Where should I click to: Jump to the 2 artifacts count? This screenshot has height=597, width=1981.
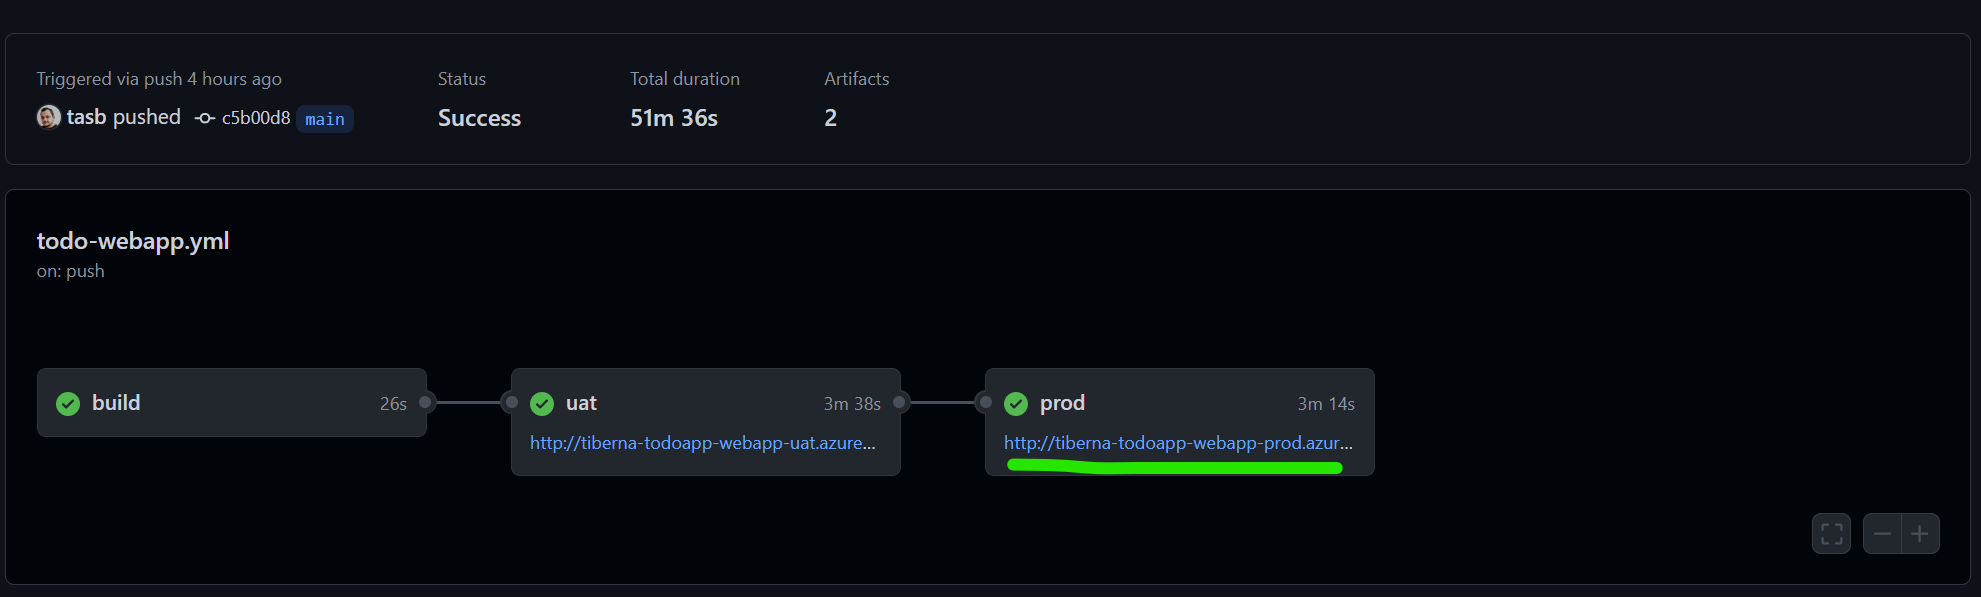830,118
